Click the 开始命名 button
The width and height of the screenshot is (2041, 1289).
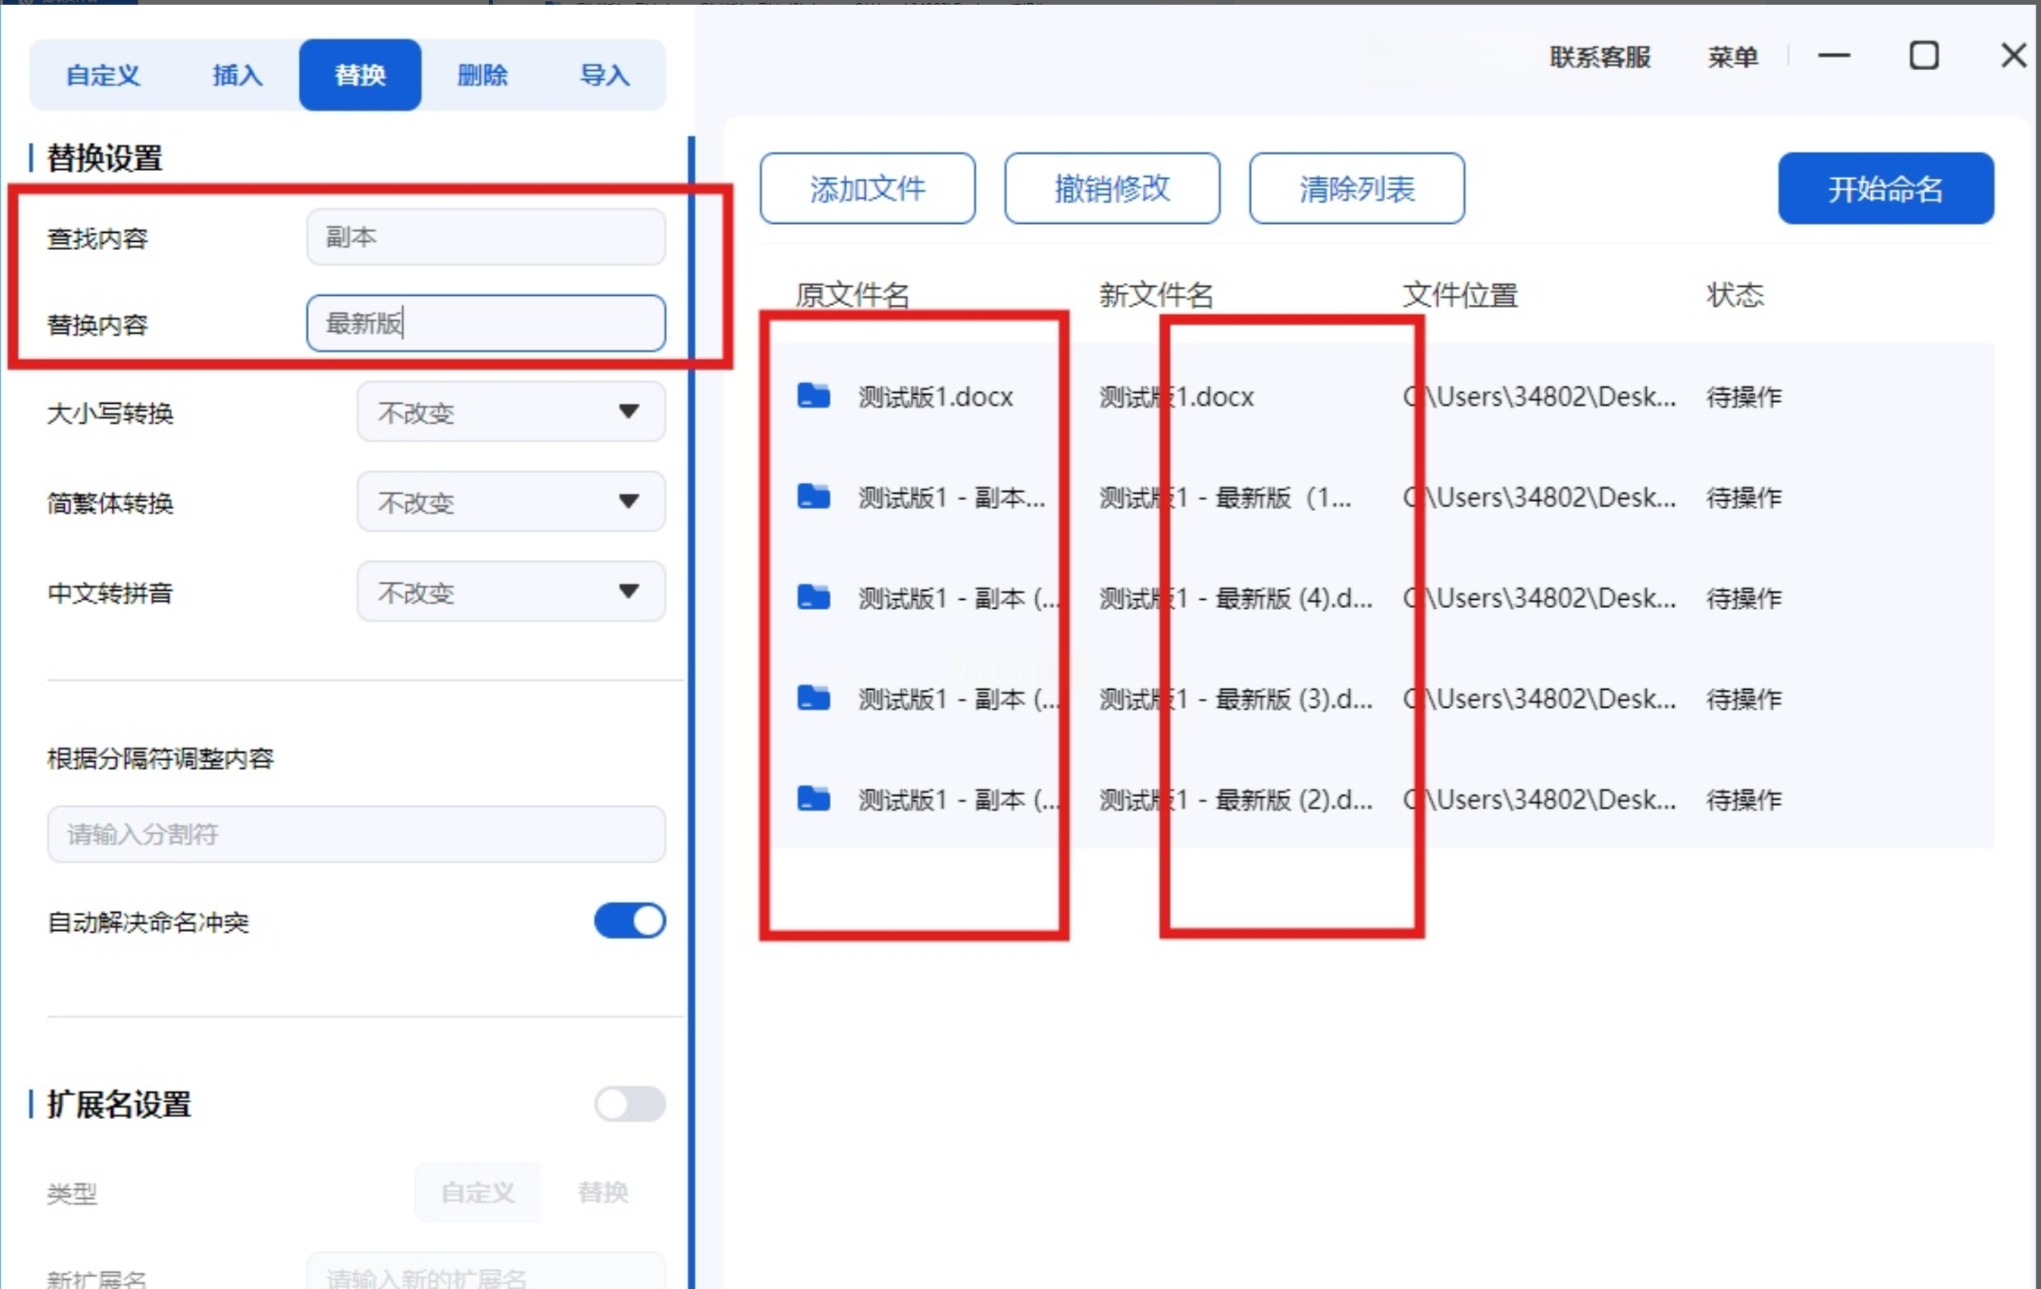(1885, 188)
